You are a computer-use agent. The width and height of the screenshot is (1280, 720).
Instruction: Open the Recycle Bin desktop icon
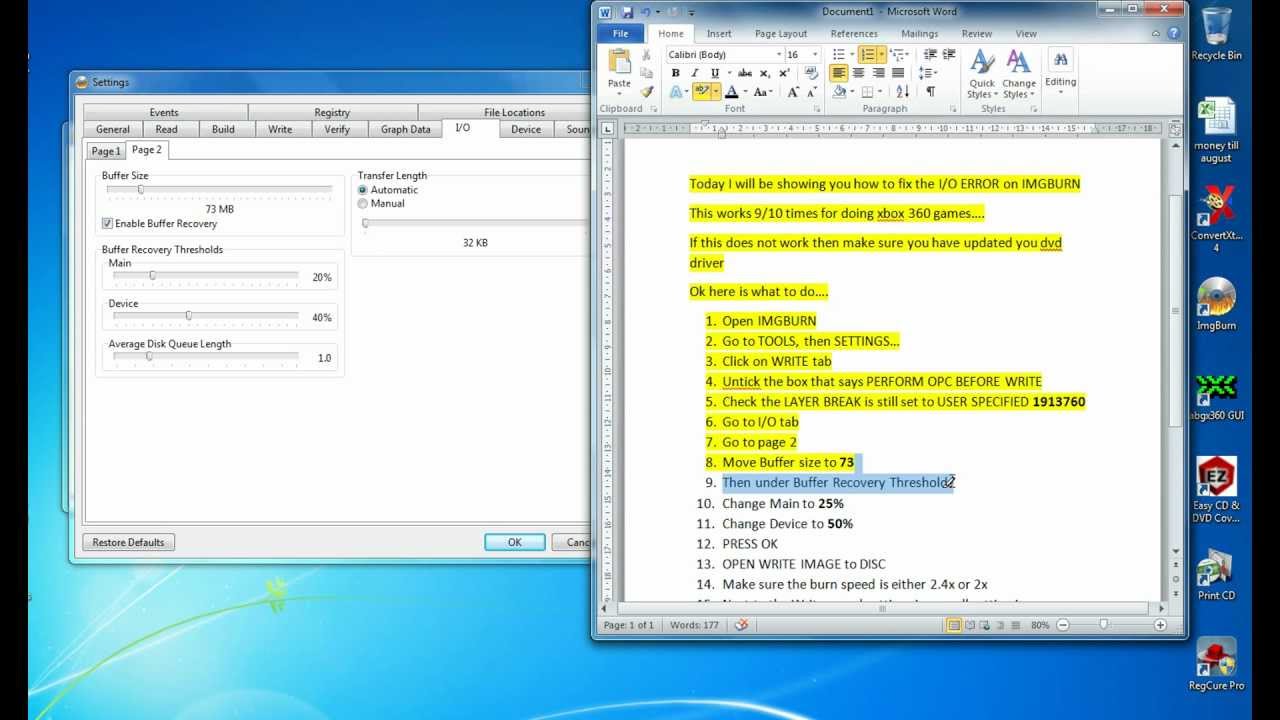coord(1216,34)
